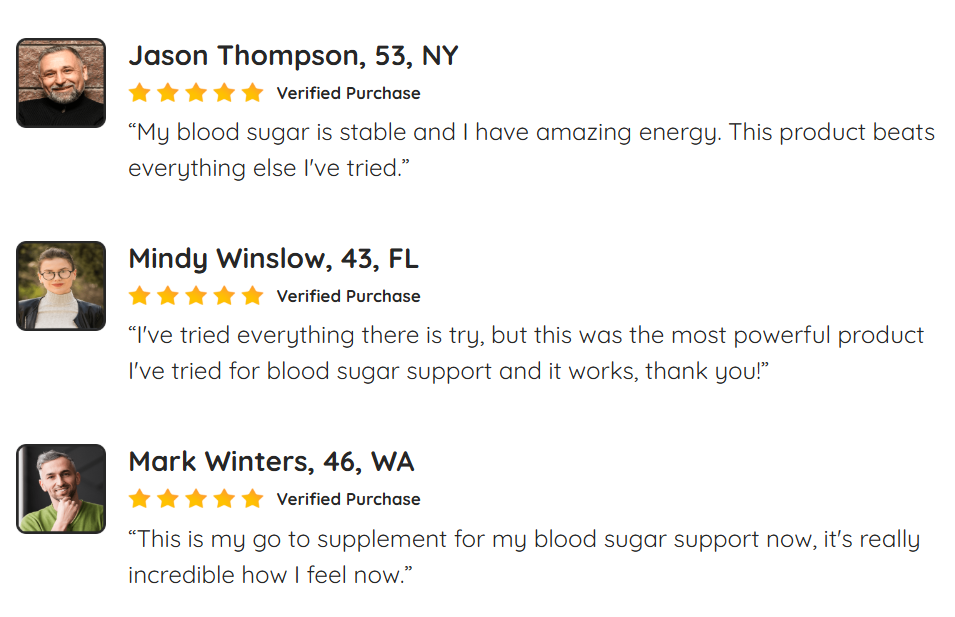Viewport: 955px width, 617px height.
Task: Click the first star in Mark Winters' rating
Action: pyautogui.click(x=140, y=499)
